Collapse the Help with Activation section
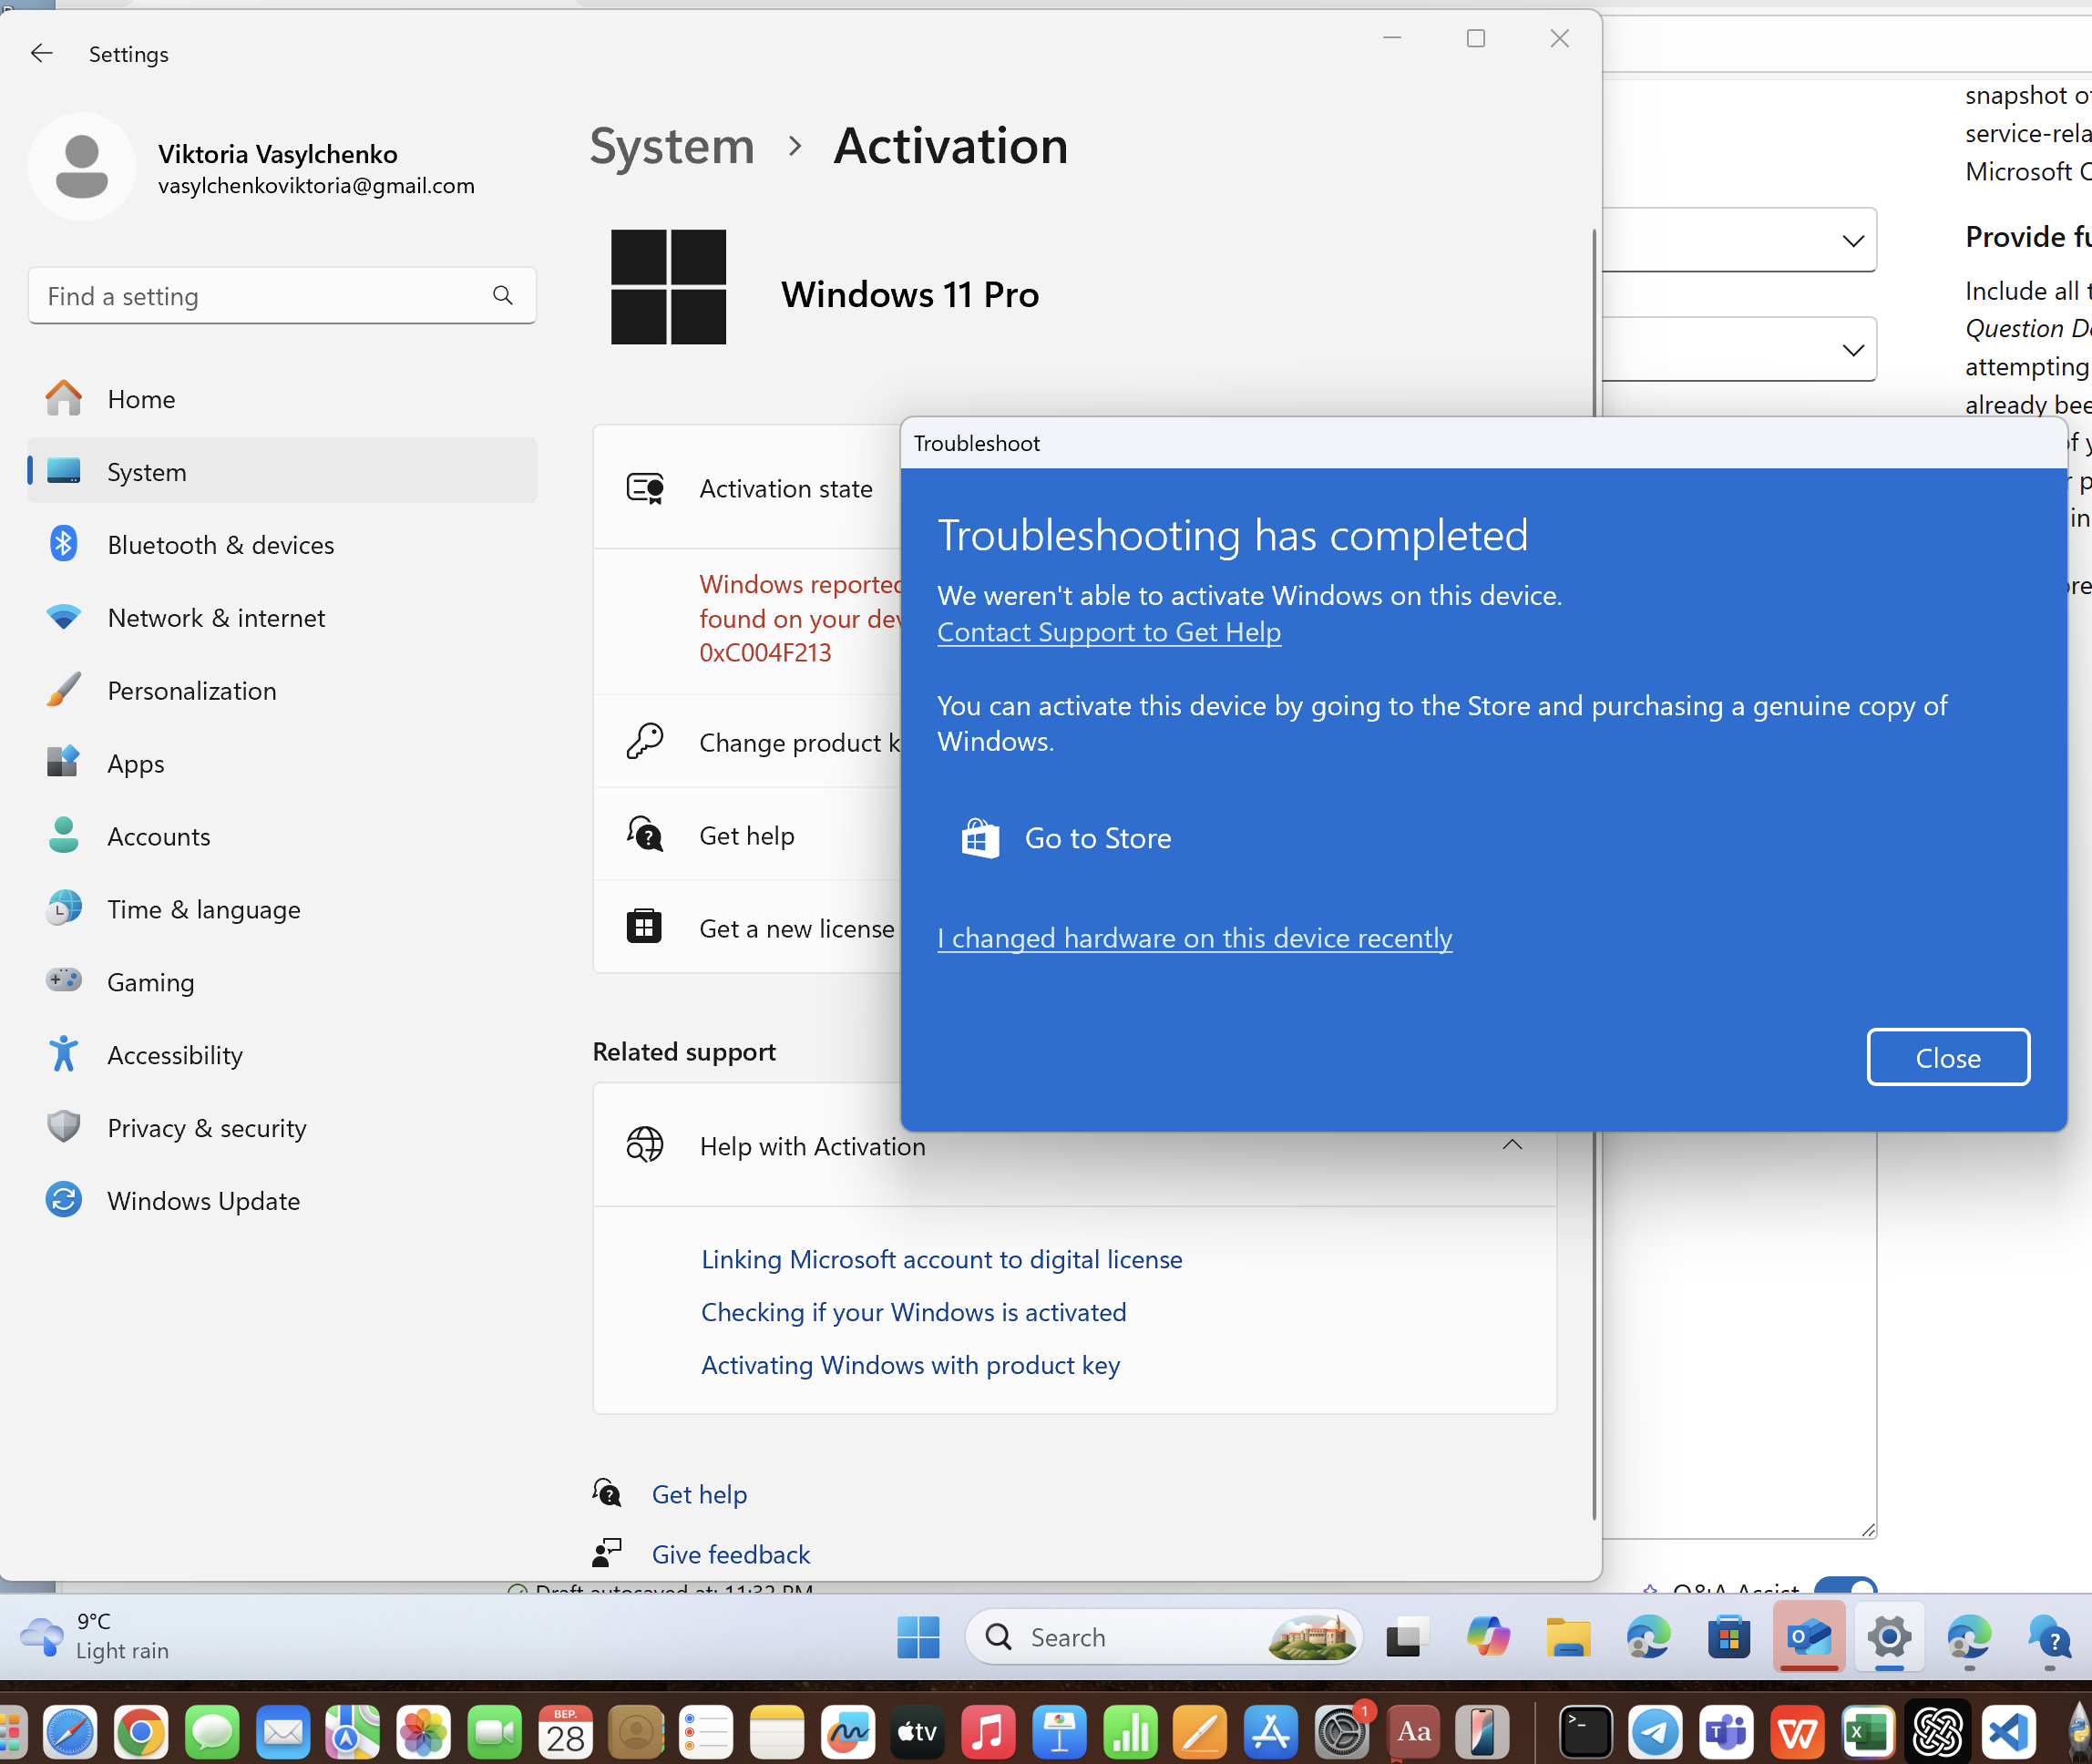The image size is (2092, 1764). pos(1511,1144)
